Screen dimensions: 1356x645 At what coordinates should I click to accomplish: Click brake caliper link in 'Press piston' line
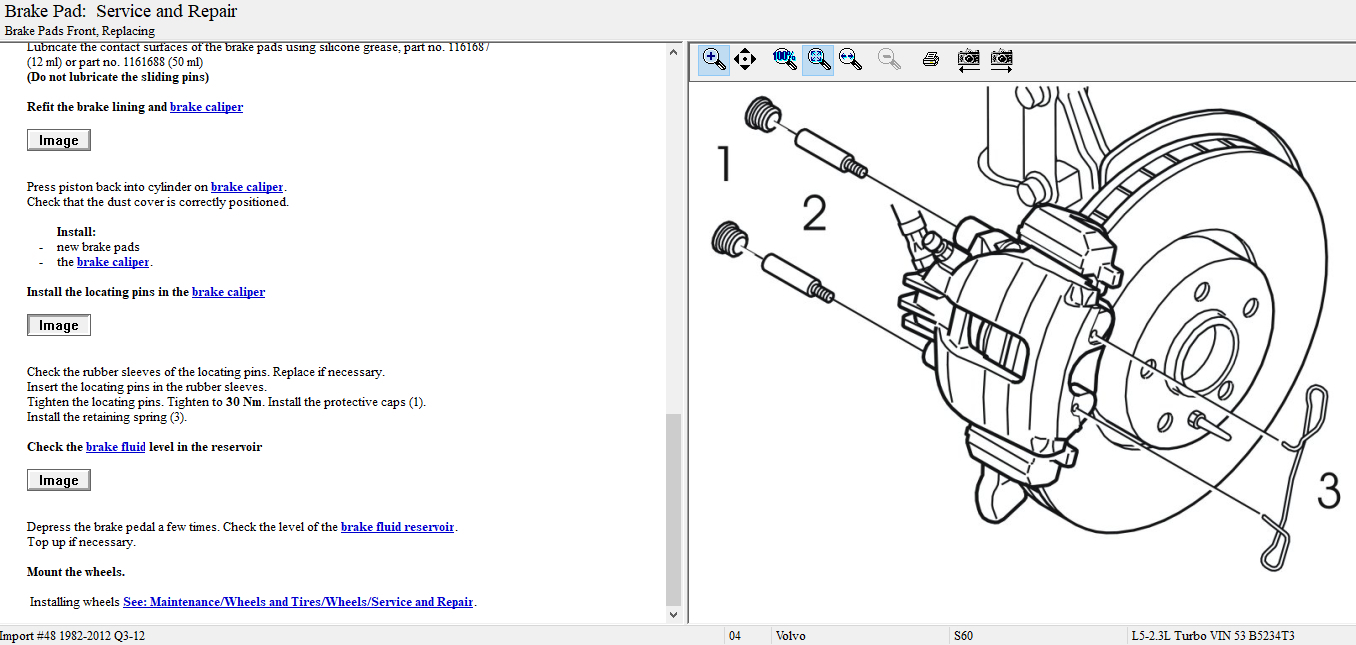[247, 187]
